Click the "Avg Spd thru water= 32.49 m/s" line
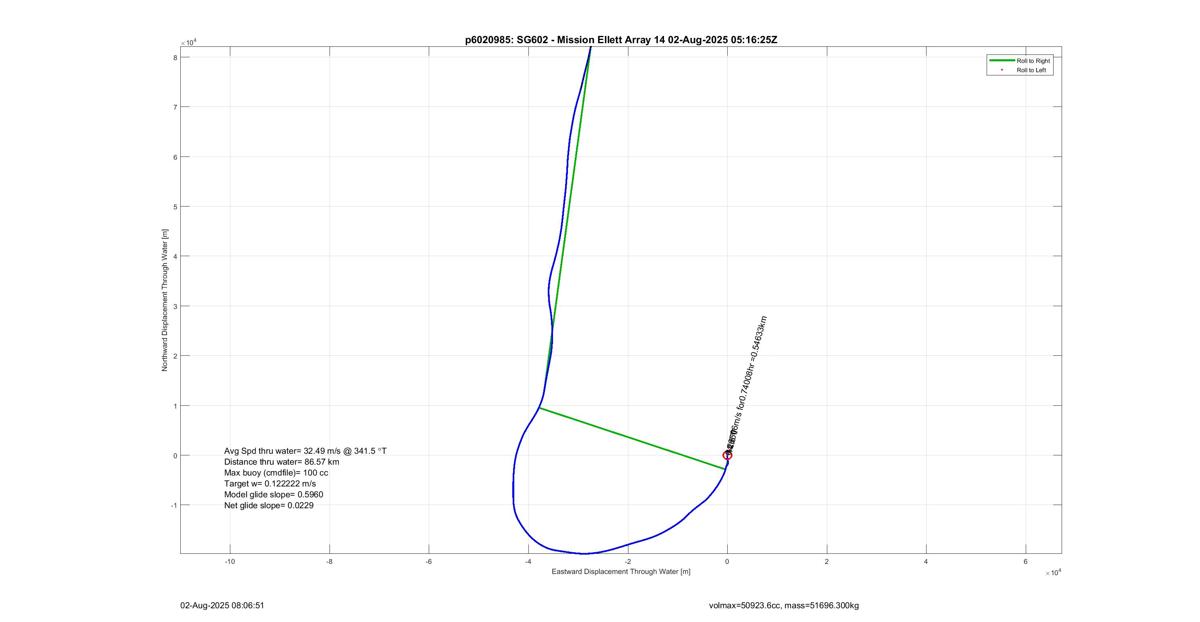This screenshot has height=622, width=1200. pyautogui.click(x=305, y=451)
